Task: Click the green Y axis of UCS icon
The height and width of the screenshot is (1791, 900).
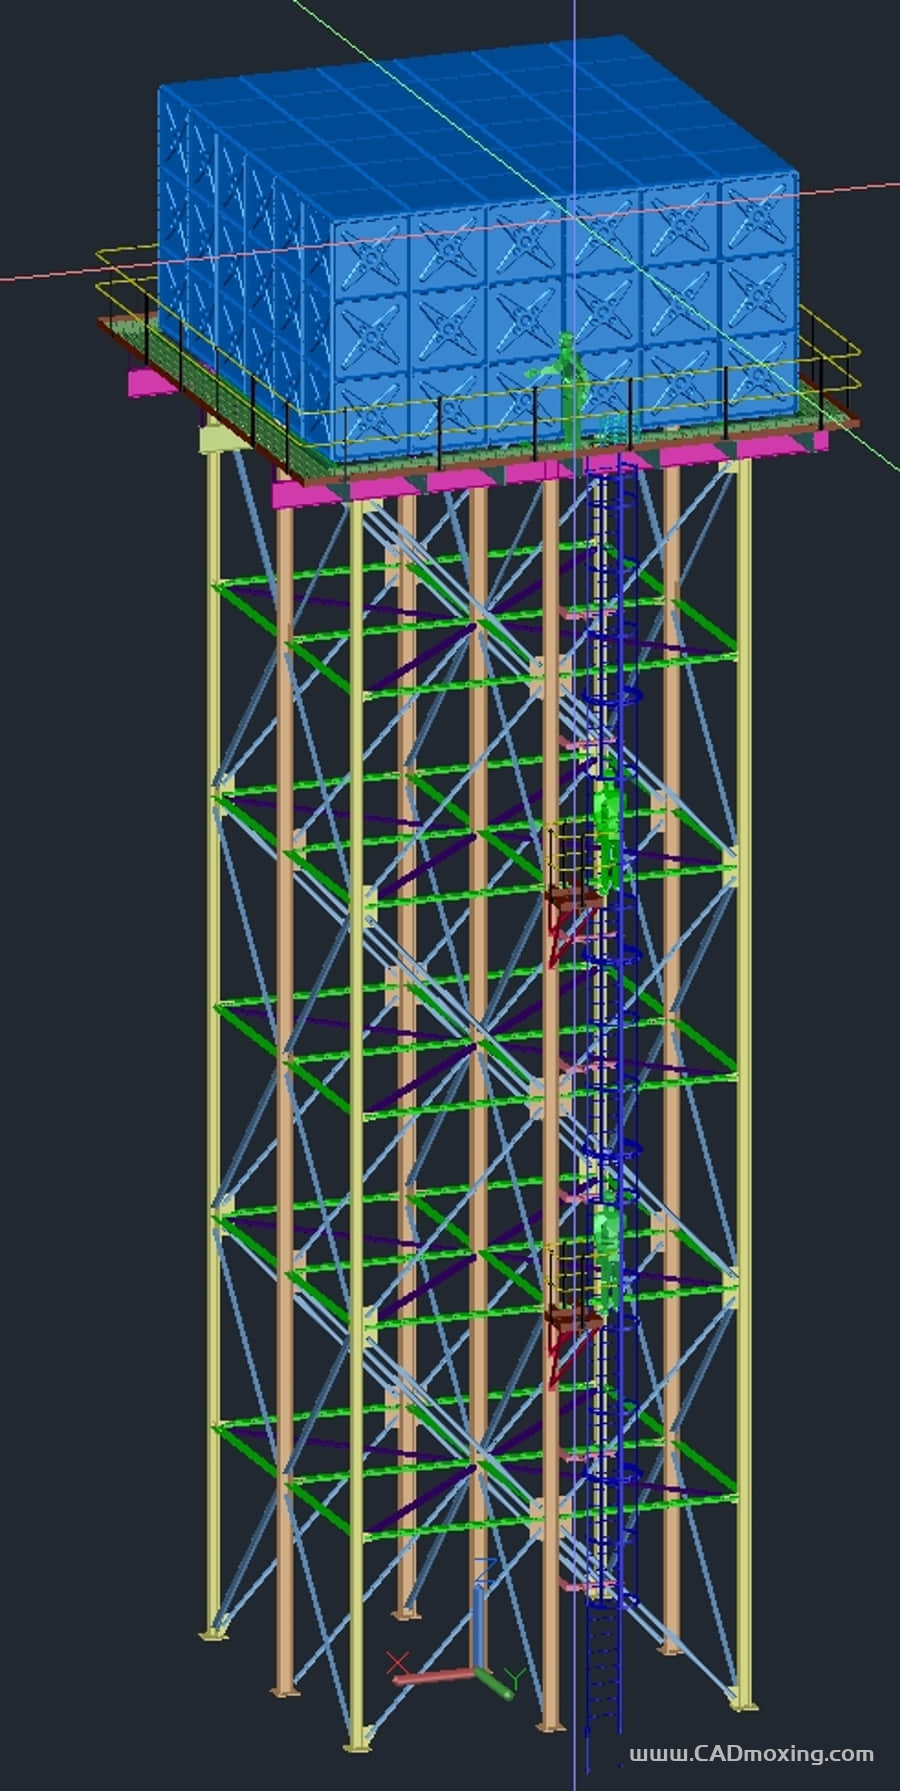Action: (497, 1683)
